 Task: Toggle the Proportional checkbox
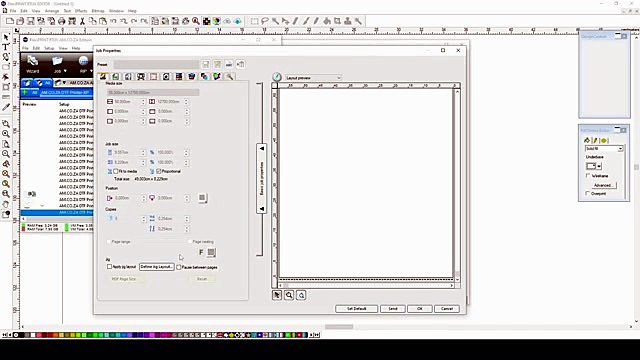coord(159,171)
